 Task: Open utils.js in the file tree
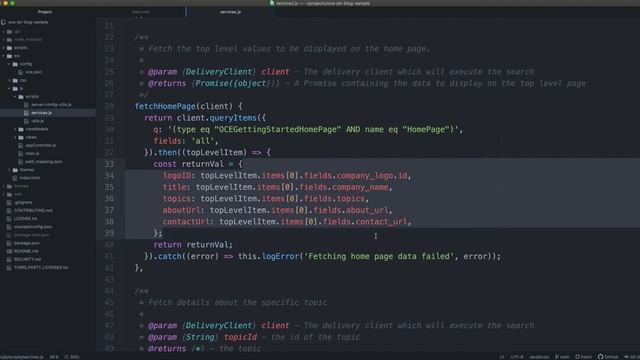coord(37,121)
